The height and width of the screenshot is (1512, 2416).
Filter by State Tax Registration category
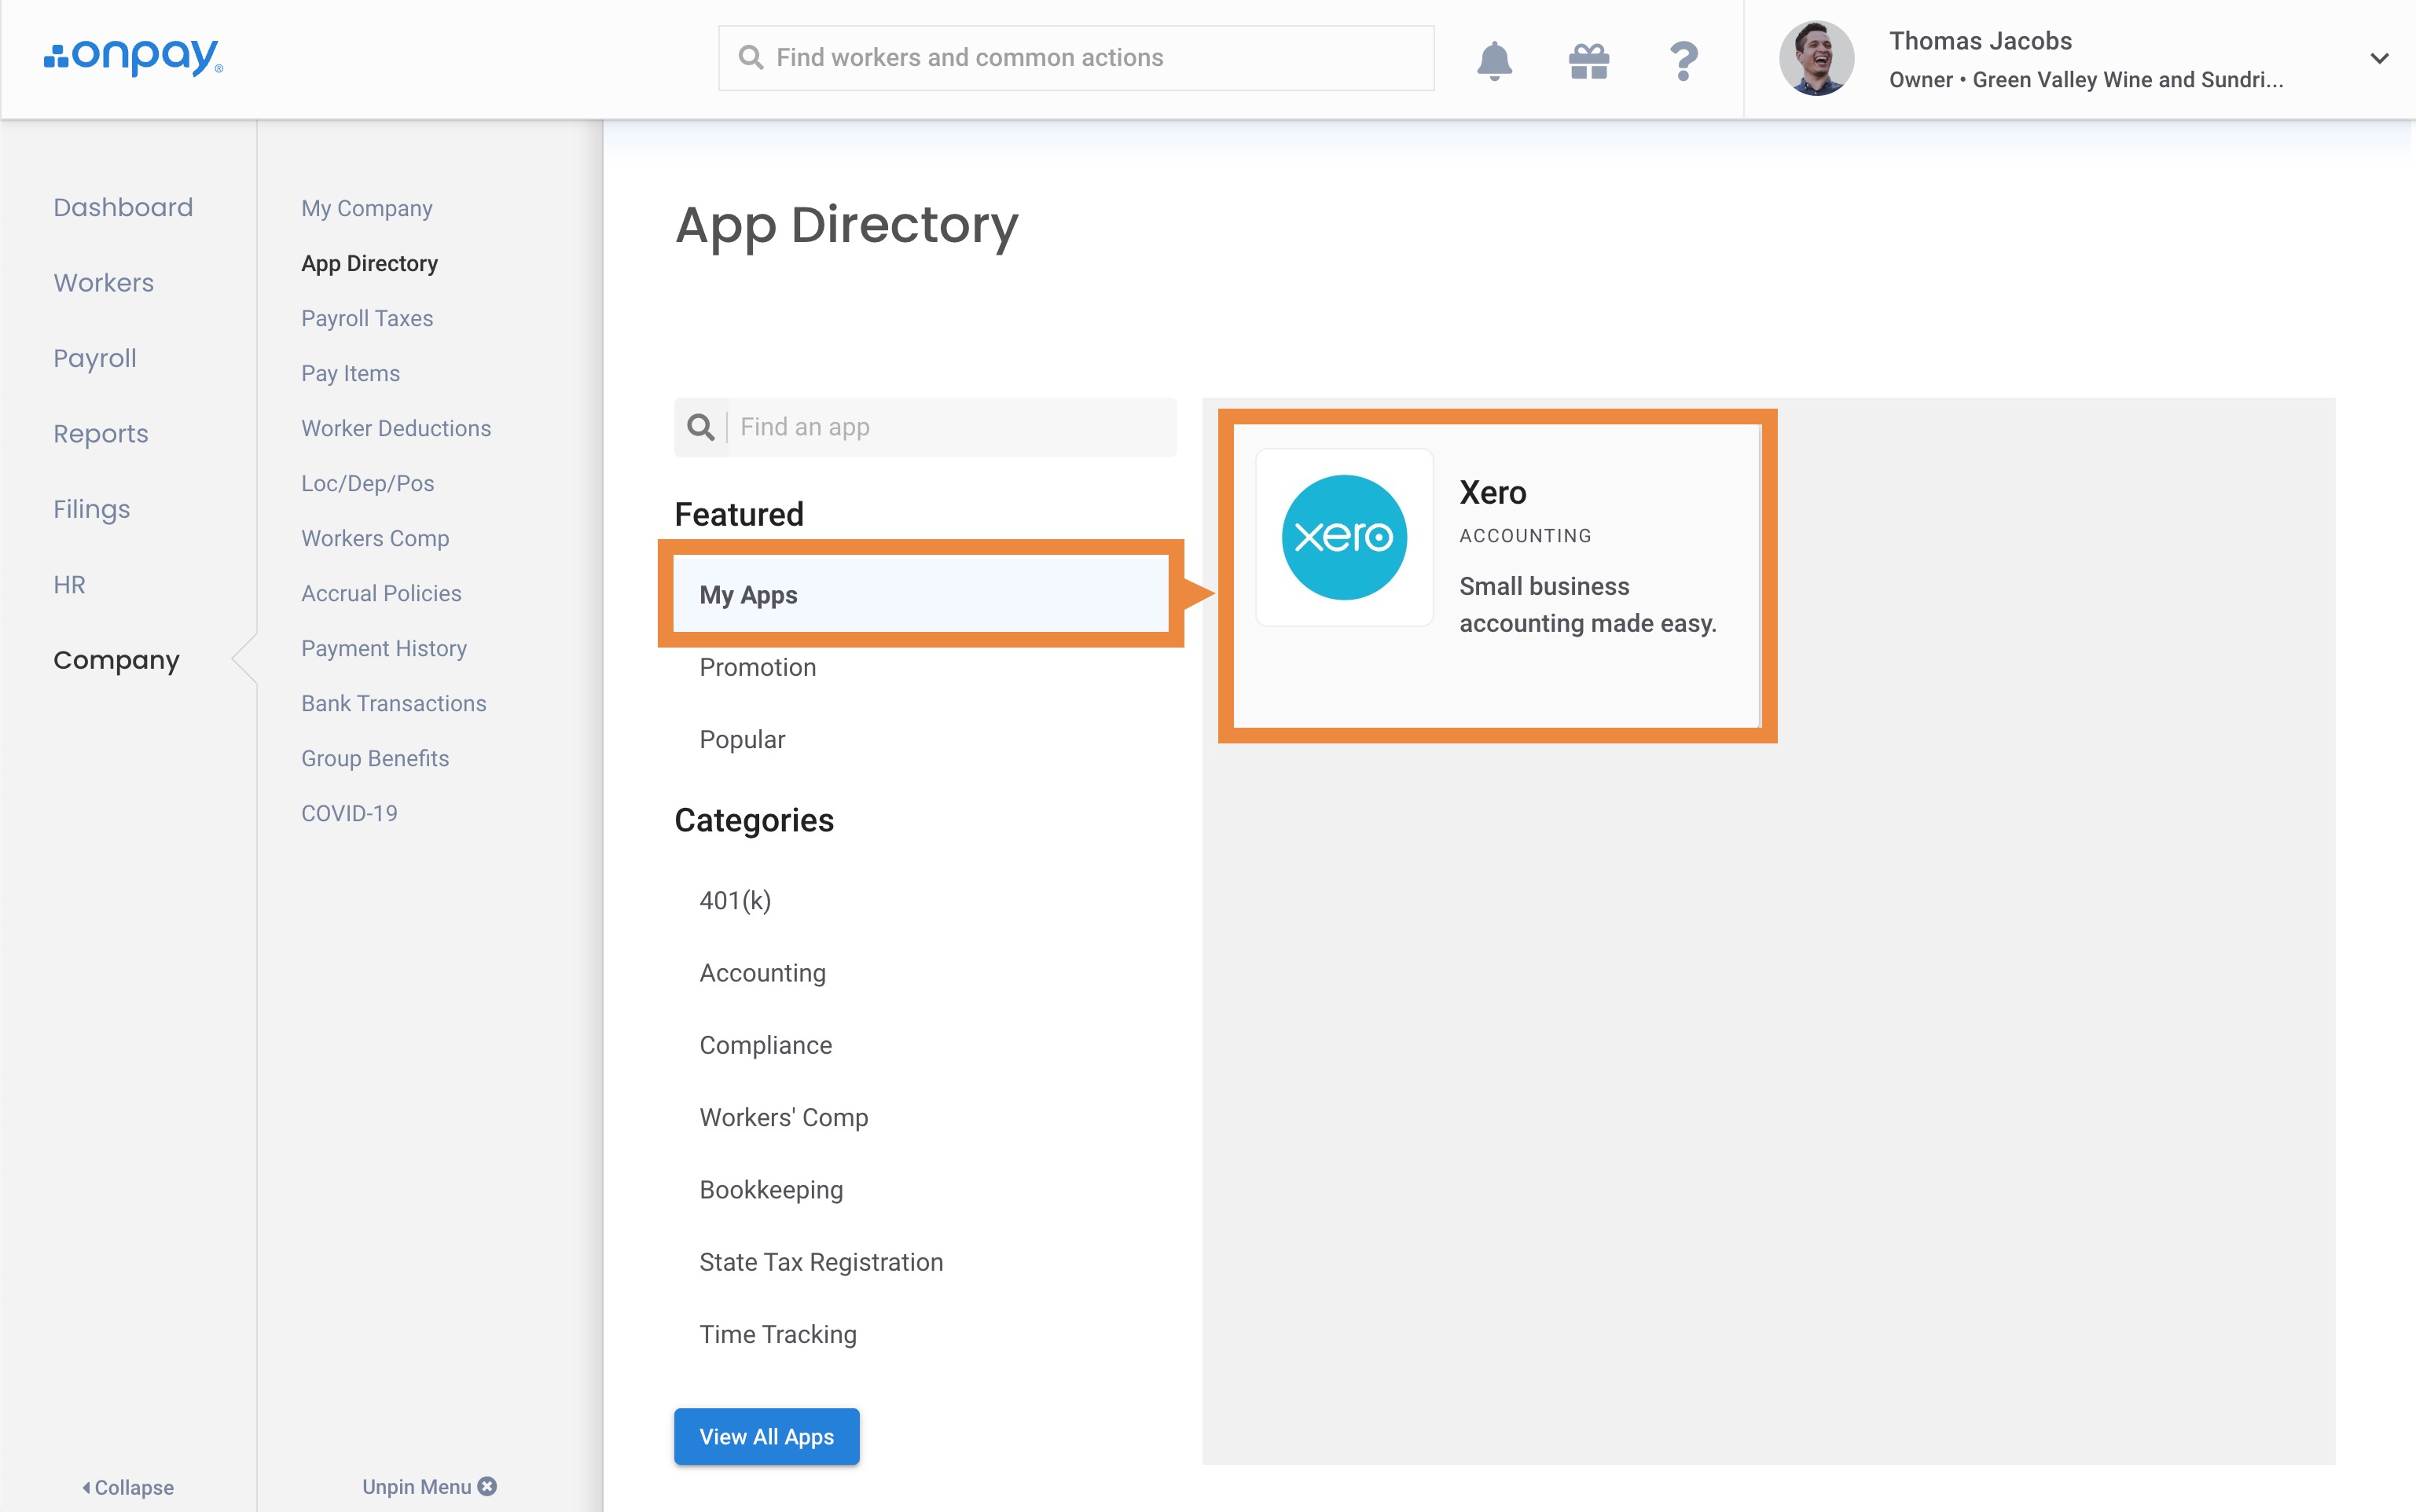click(821, 1262)
